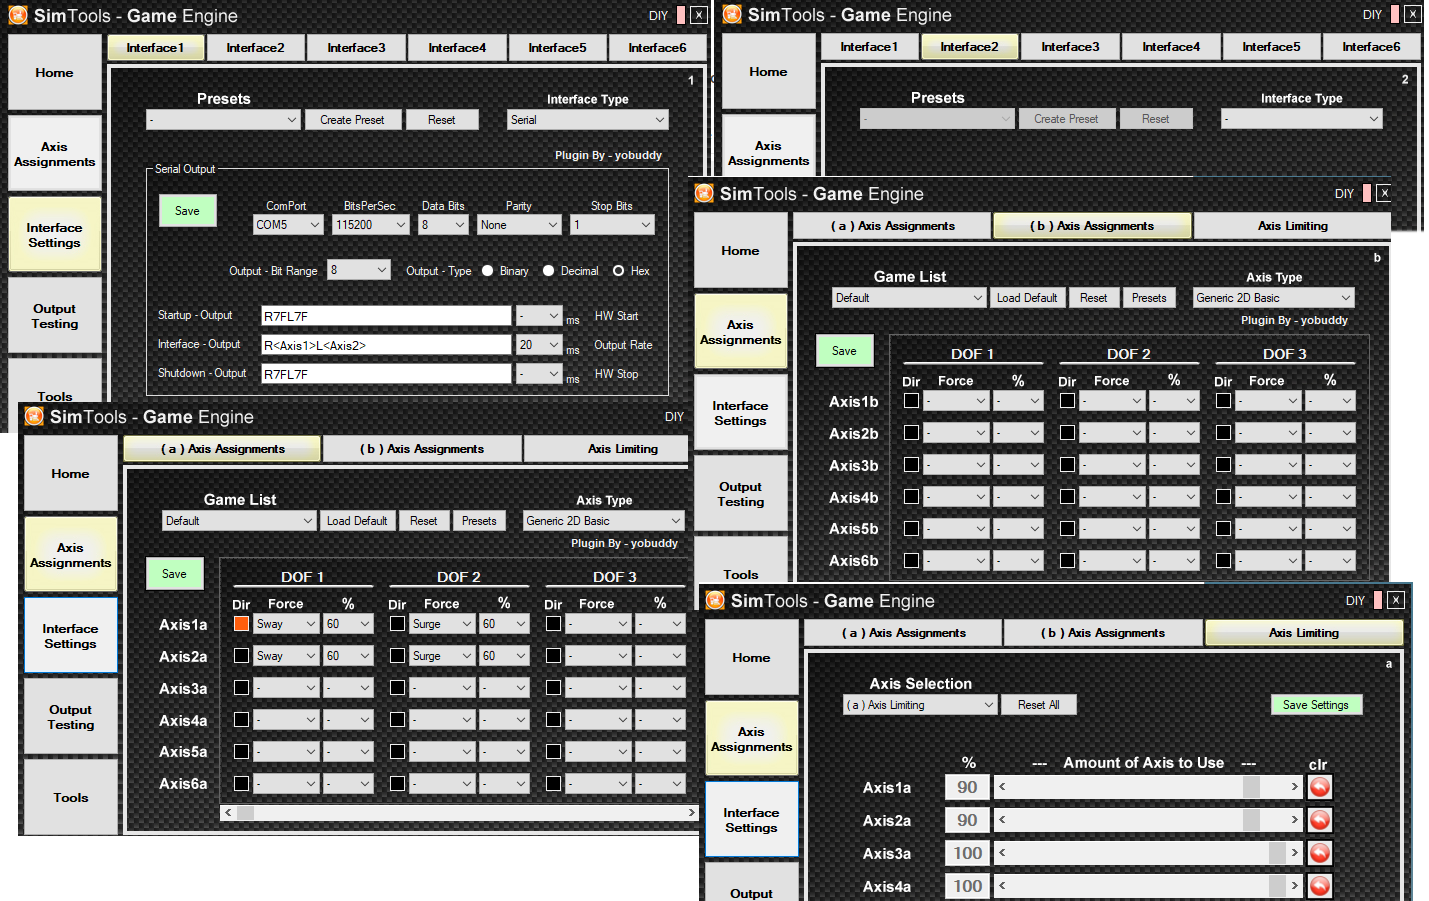This screenshot has width=1429, height=901.
Task: Click Presets button in (b) Axis Assignments window
Action: 1149,298
